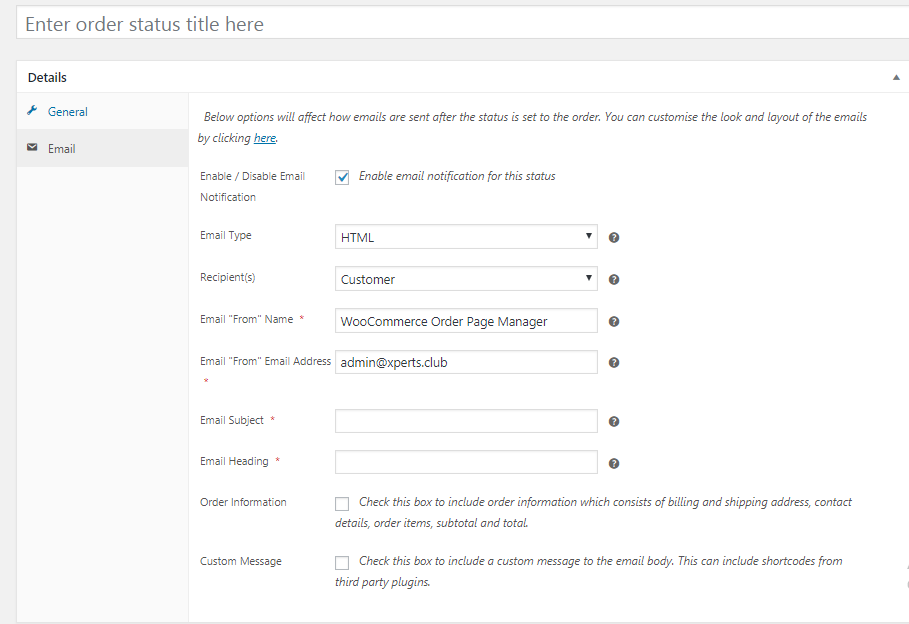This screenshot has width=909, height=624.
Task: Select the Email tab
Action: (x=62, y=149)
